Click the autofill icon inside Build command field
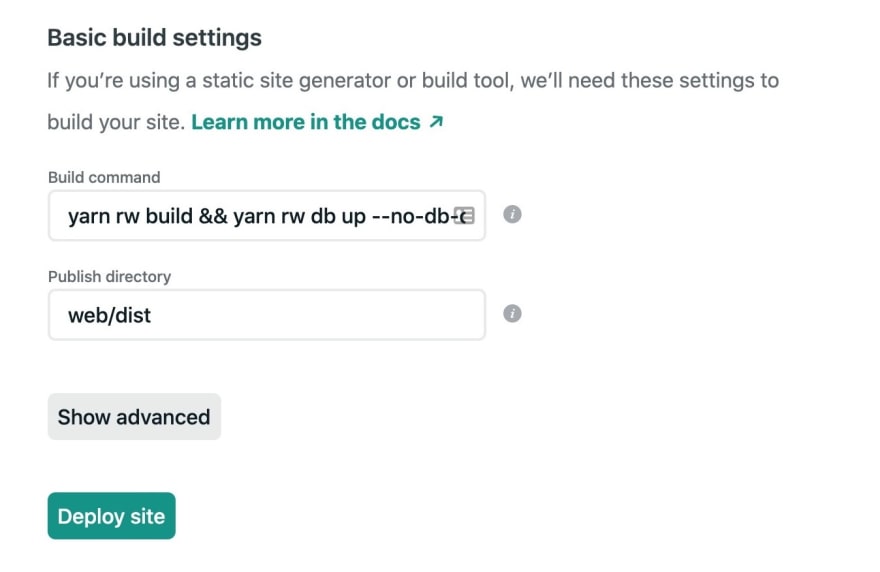 point(464,216)
